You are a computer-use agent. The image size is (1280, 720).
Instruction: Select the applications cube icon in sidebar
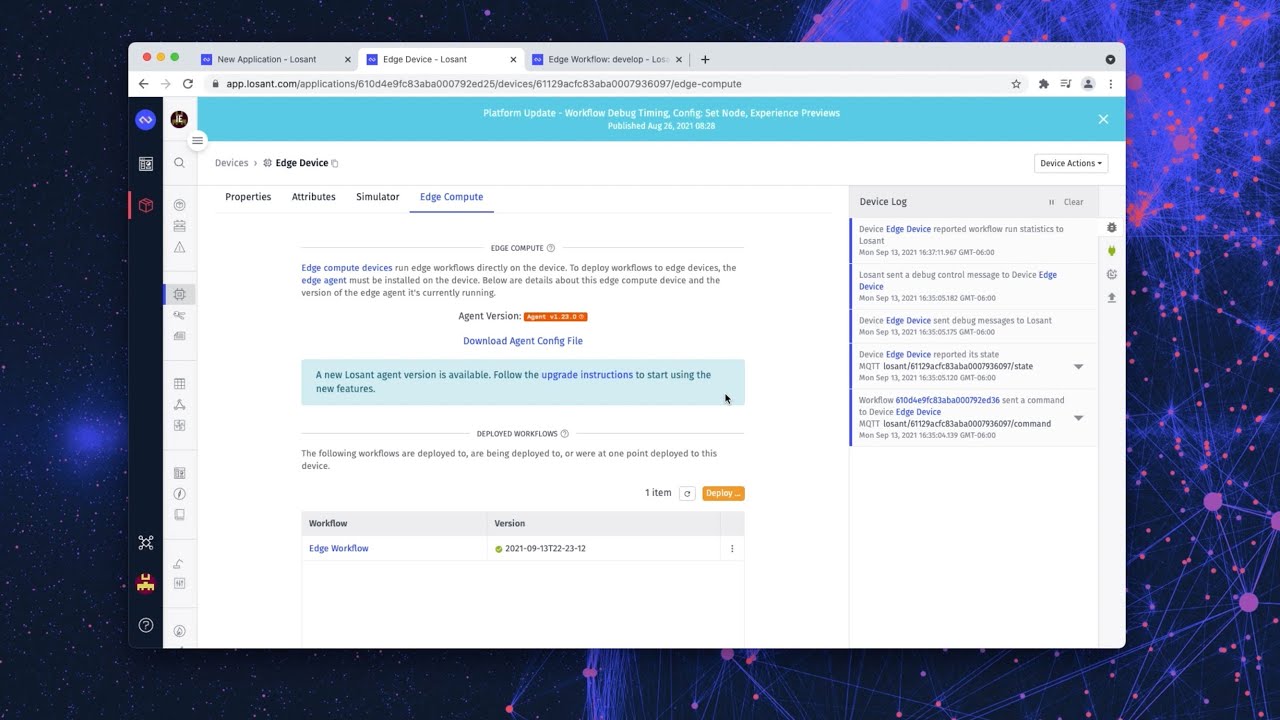(145, 205)
